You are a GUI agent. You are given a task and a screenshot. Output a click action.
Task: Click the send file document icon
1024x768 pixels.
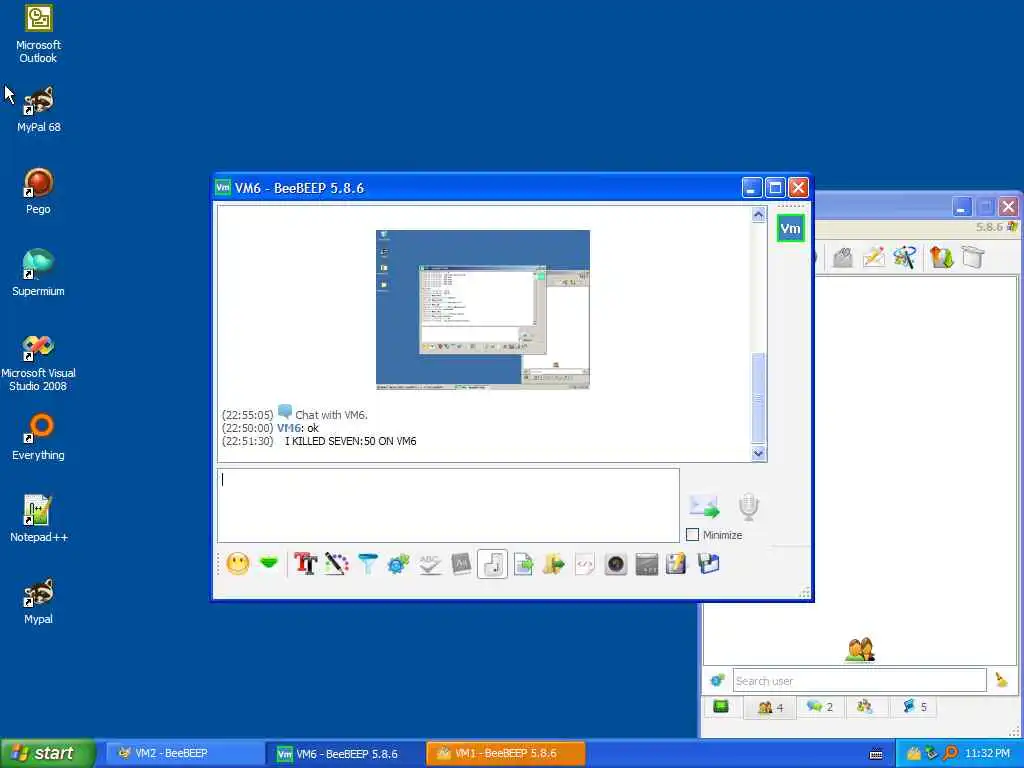pyautogui.click(x=523, y=564)
